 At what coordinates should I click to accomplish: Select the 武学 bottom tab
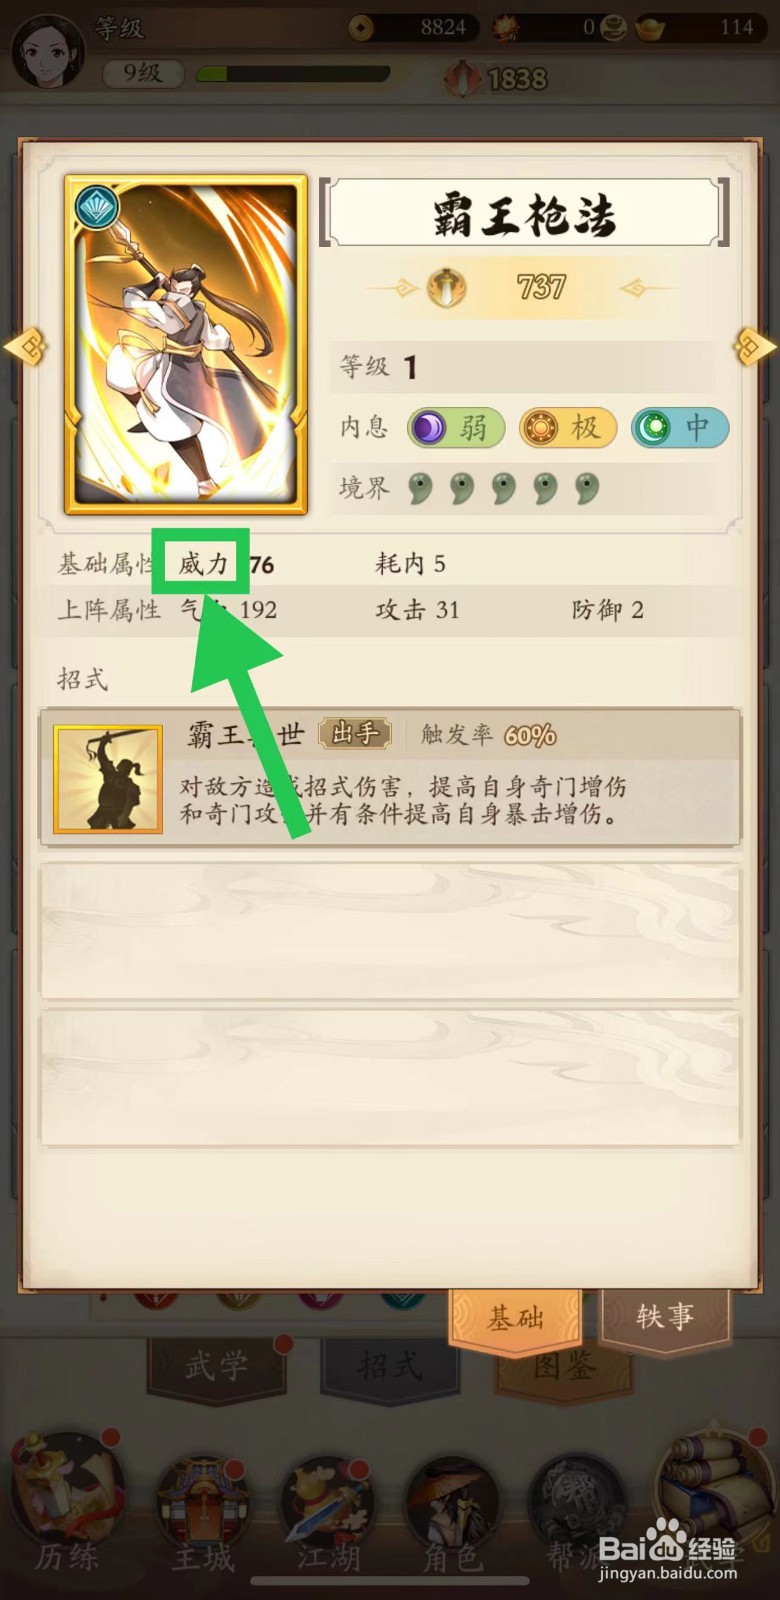point(216,1365)
